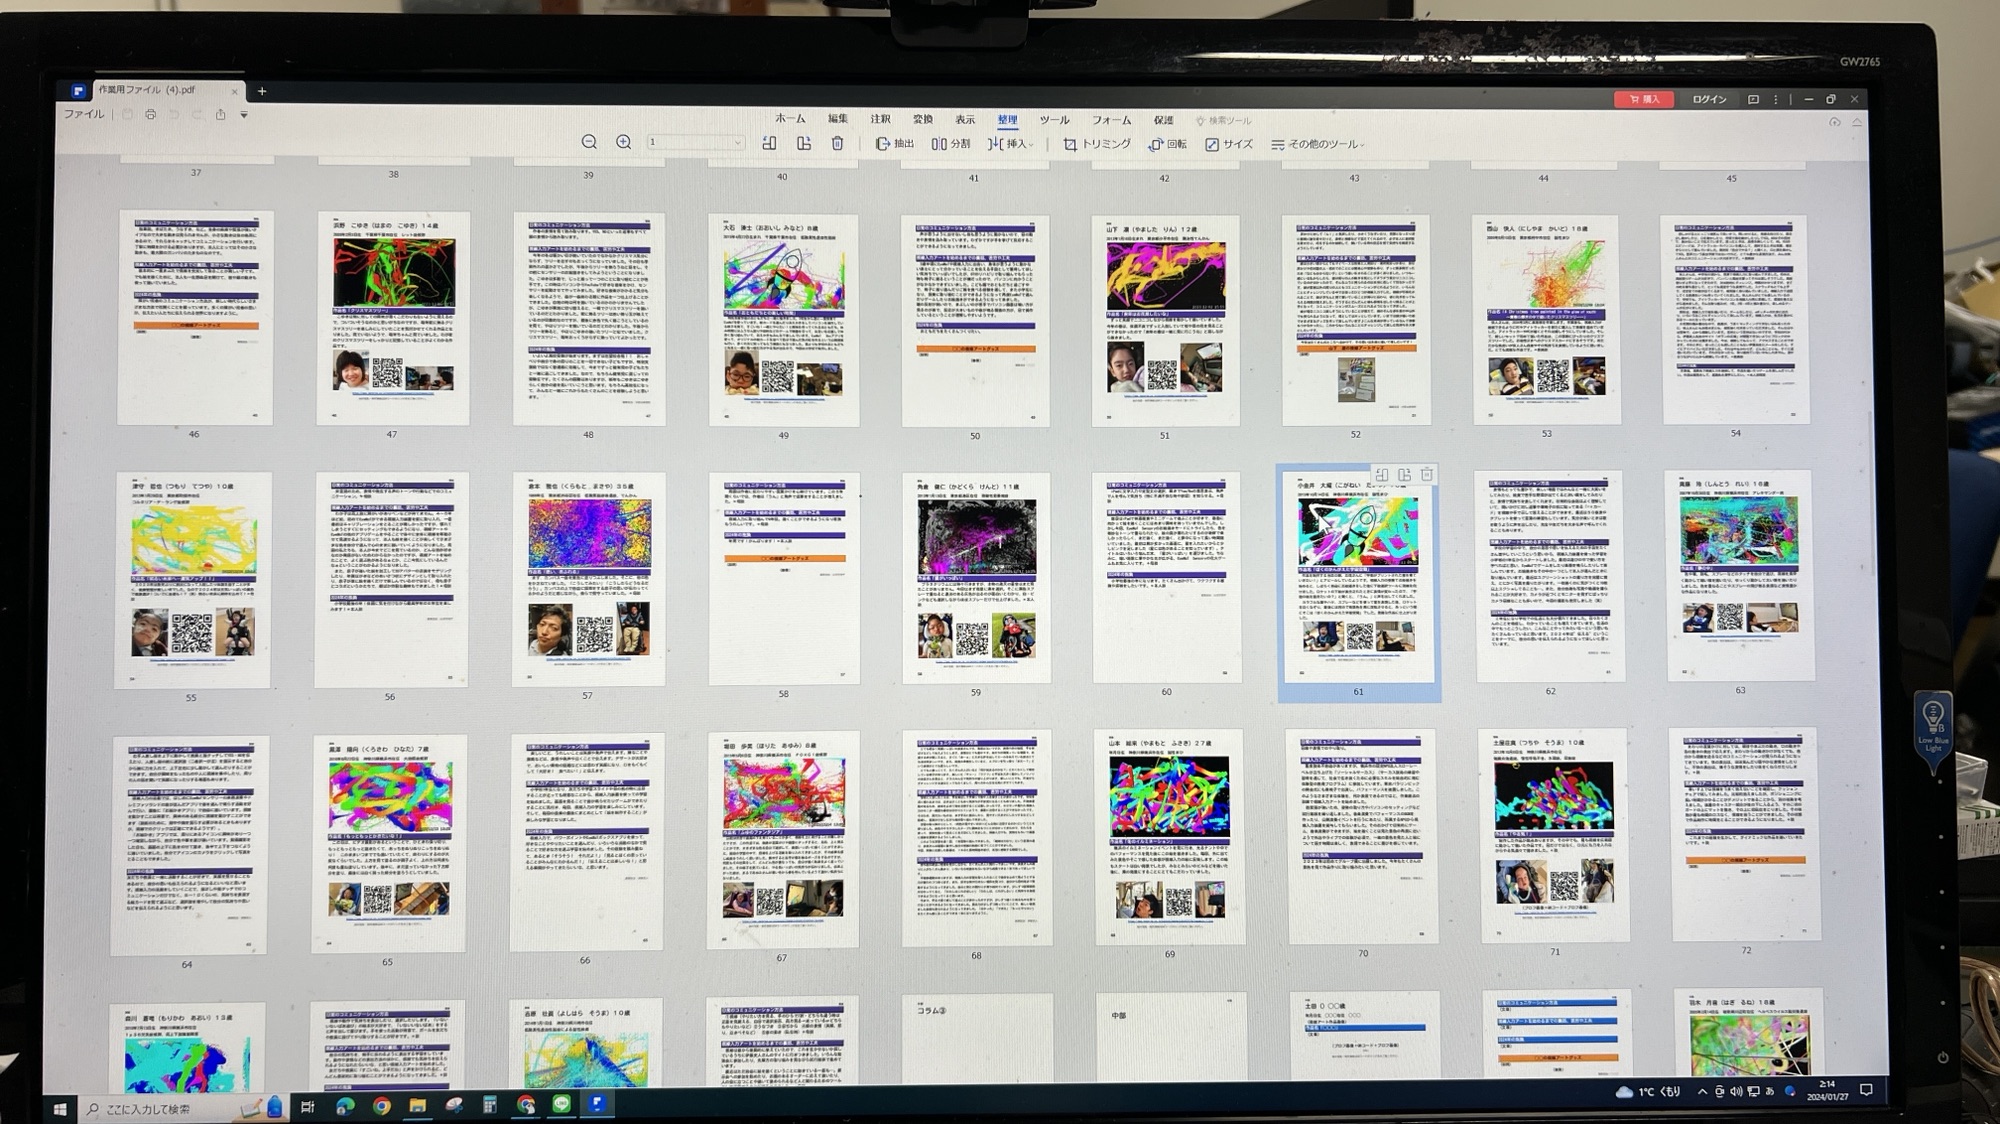The width and height of the screenshot is (2000, 1124).
Task: Select page 46 thumbnail
Action: pyautogui.click(x=195, y=317)
